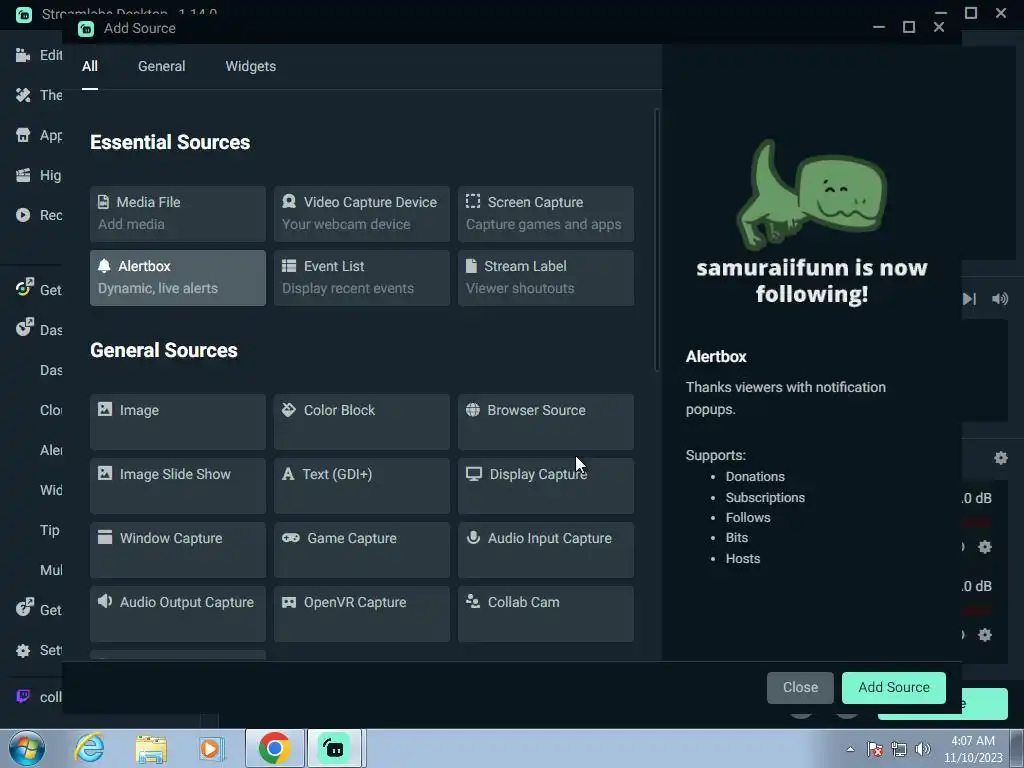Open File Explorer from taskbar

pyautogui.click(x=151, y=748)
